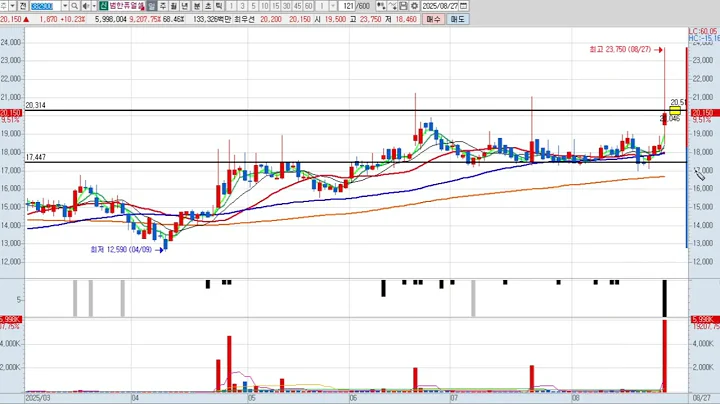720x404 pixels.
Task: Open the first dropdown at toolbar start
Action: coord(12,6)
